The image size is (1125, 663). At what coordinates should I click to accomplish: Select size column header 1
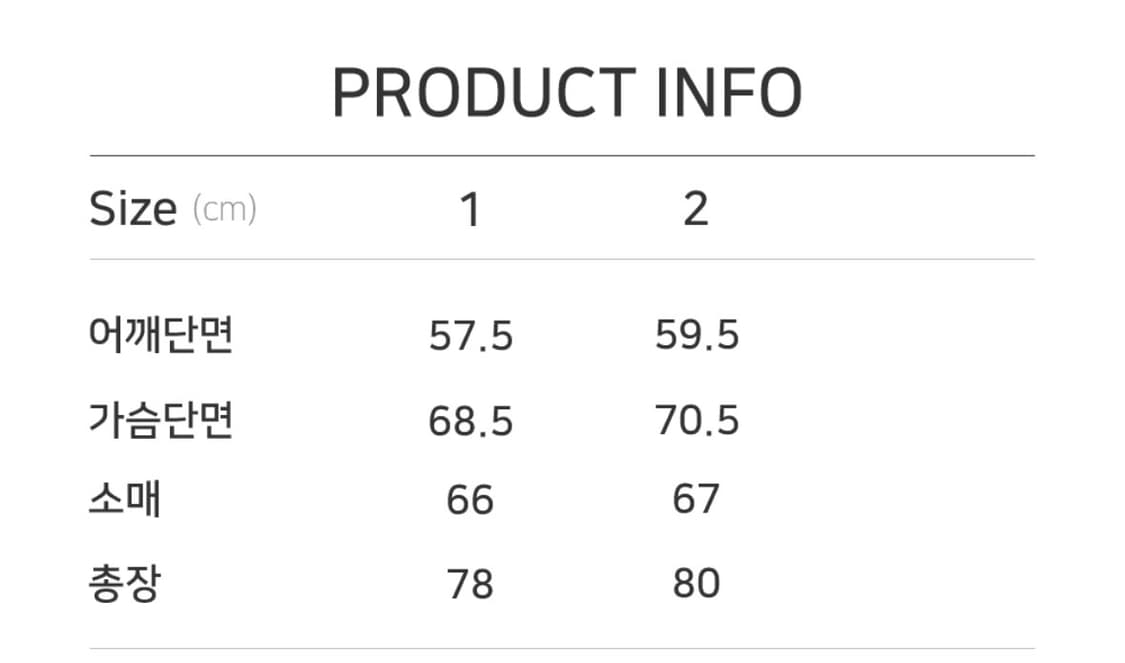click(470, 210)
